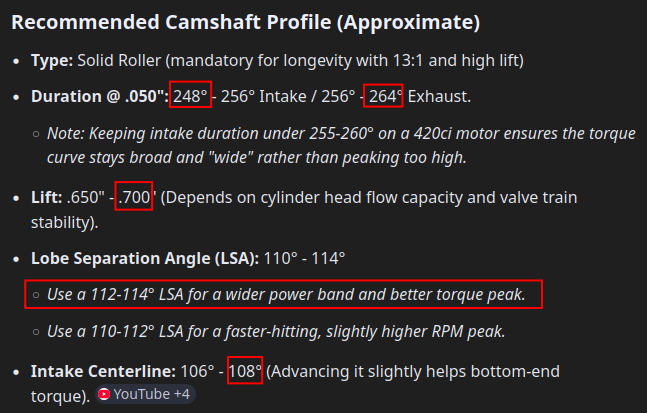
Task: Click the highlighted "264°" exhaust duration value
Action: pyautogui.click(x=383, y=96)
